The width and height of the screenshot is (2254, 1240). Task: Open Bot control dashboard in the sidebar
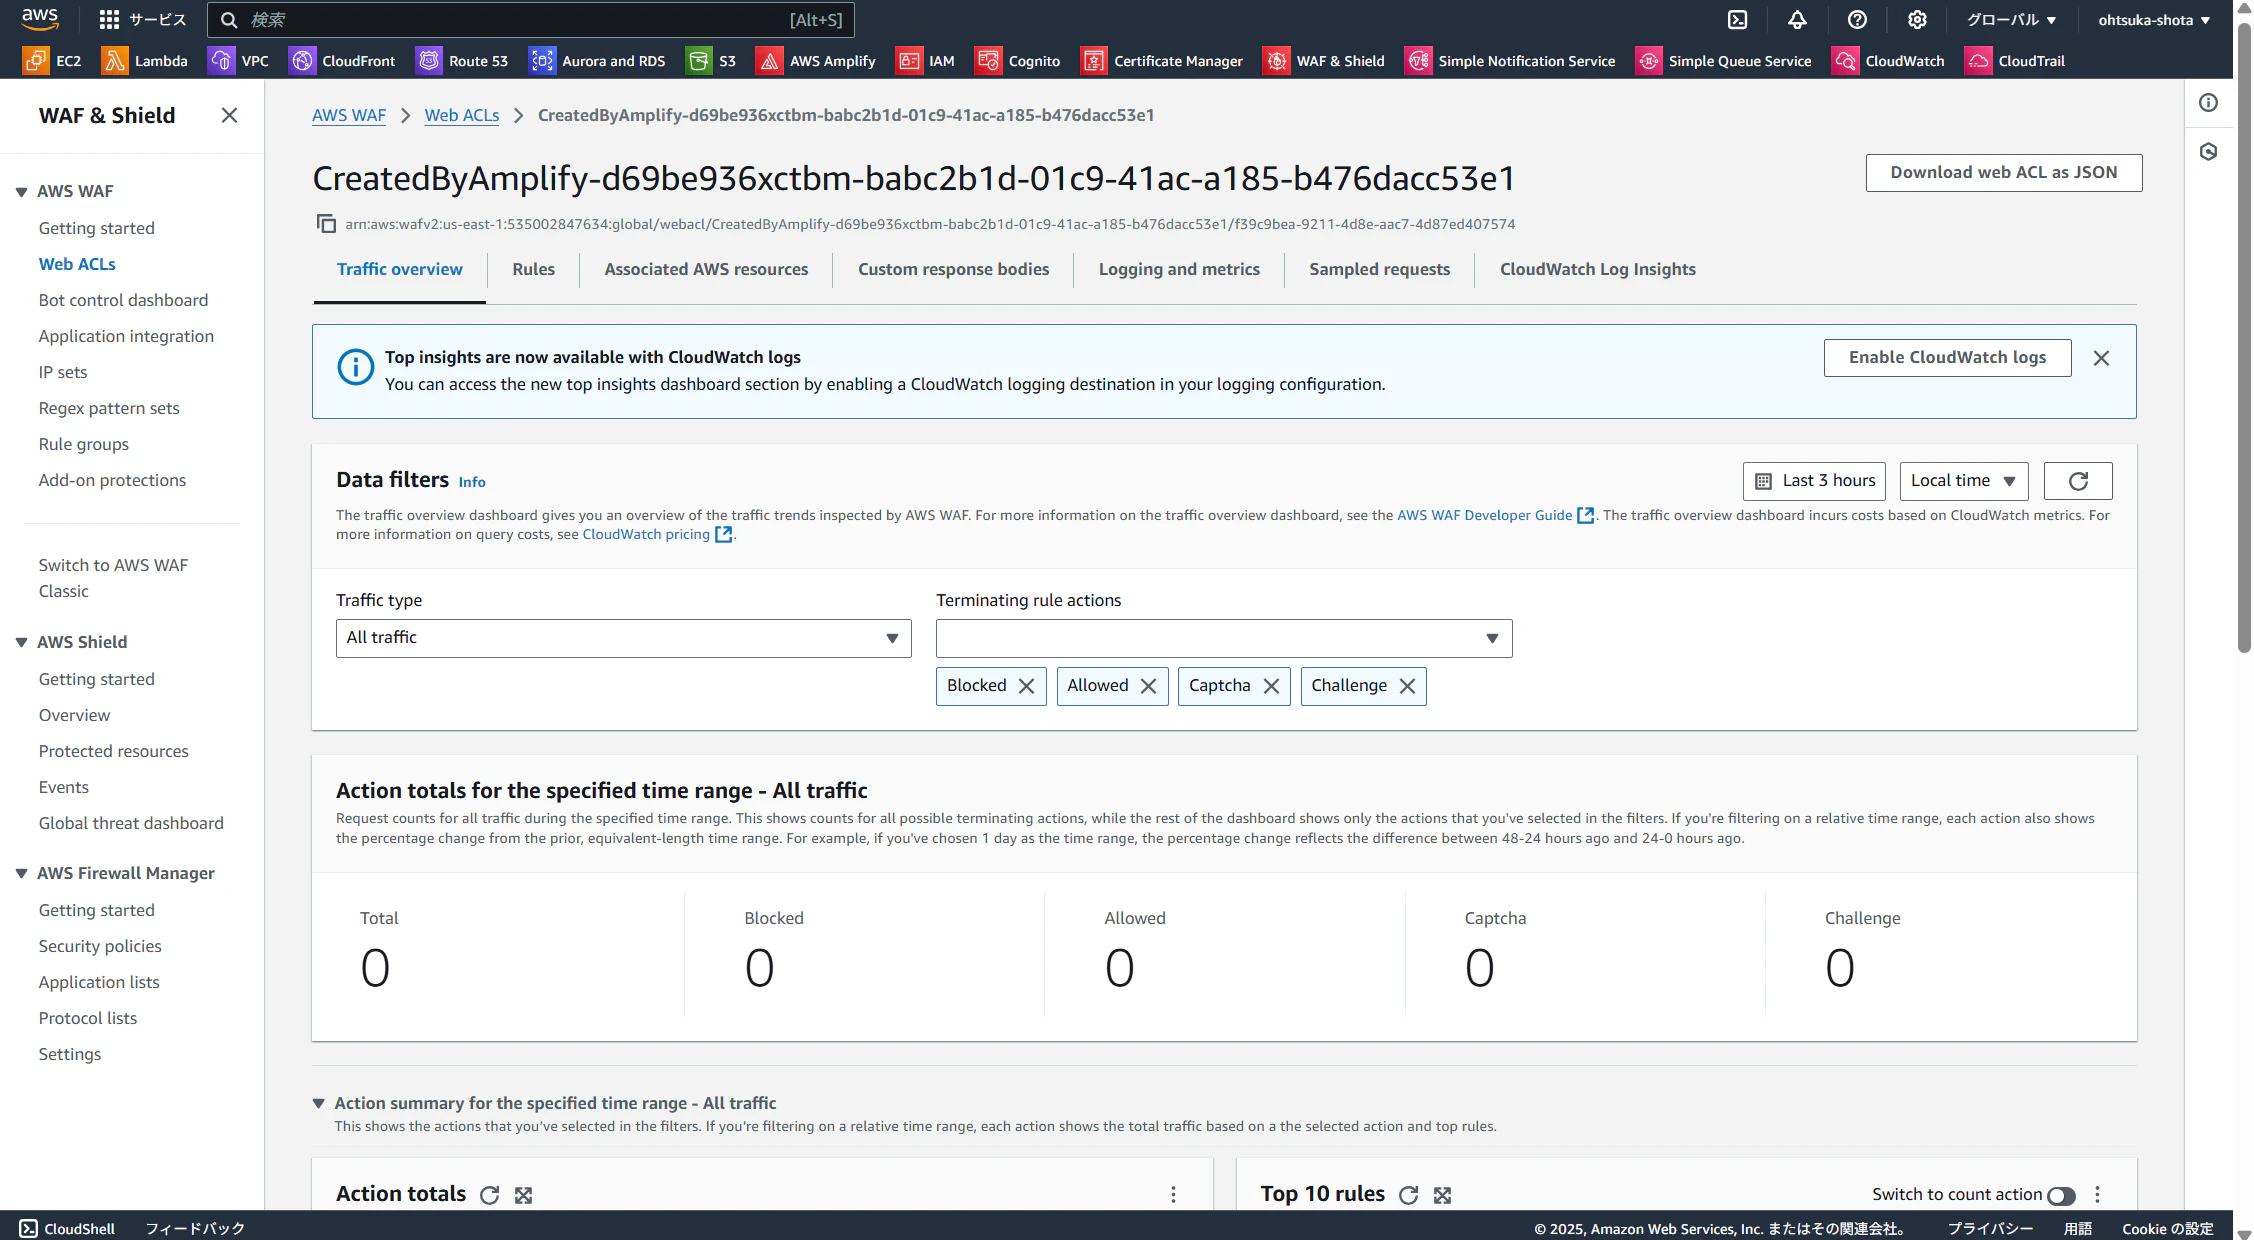point(123,300)
